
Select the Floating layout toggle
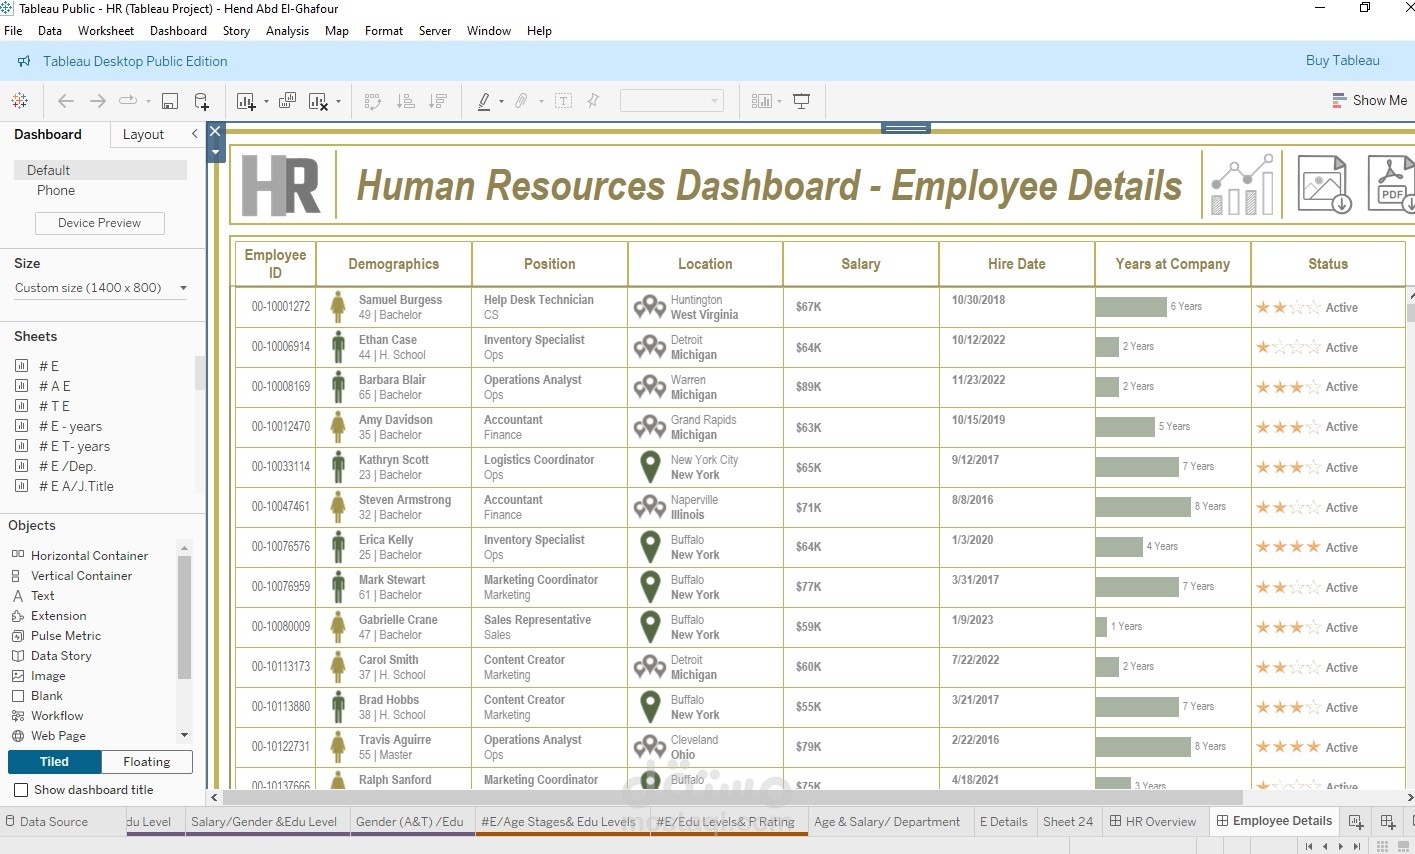coord(147,762)
